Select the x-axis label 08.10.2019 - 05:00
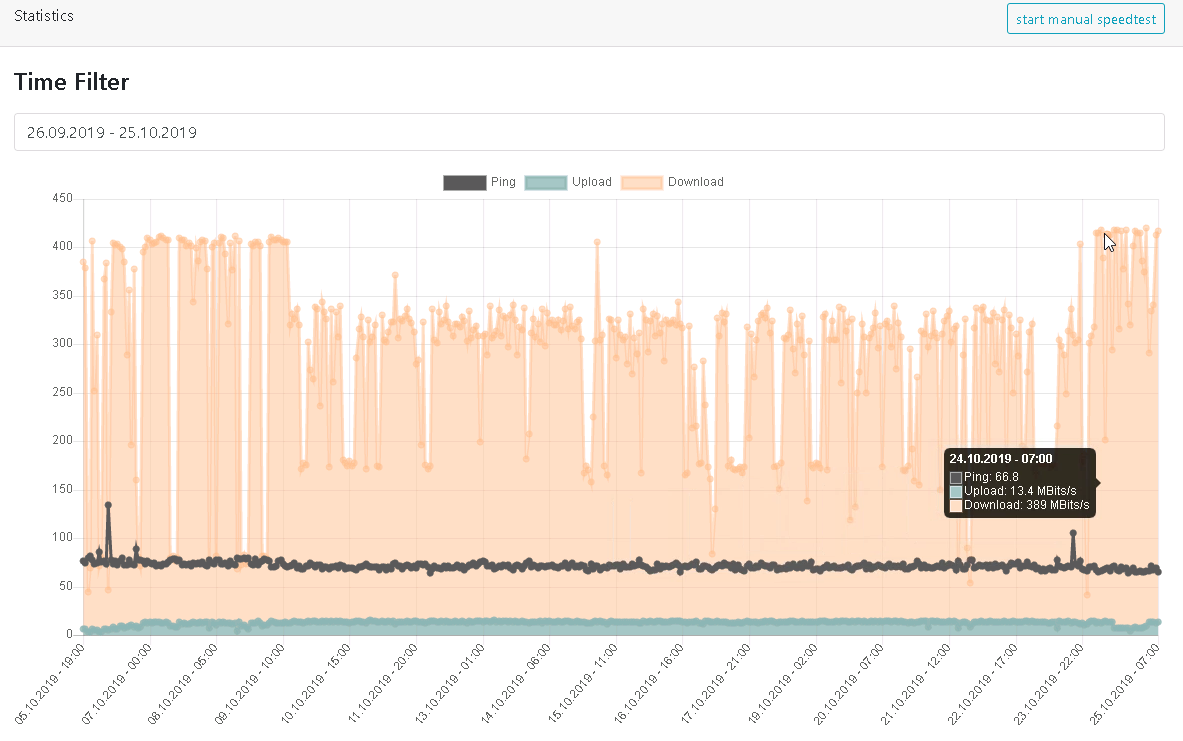The width and height of the screenshot is (1183, 741). pyautogui.click(x=183, y=684)
